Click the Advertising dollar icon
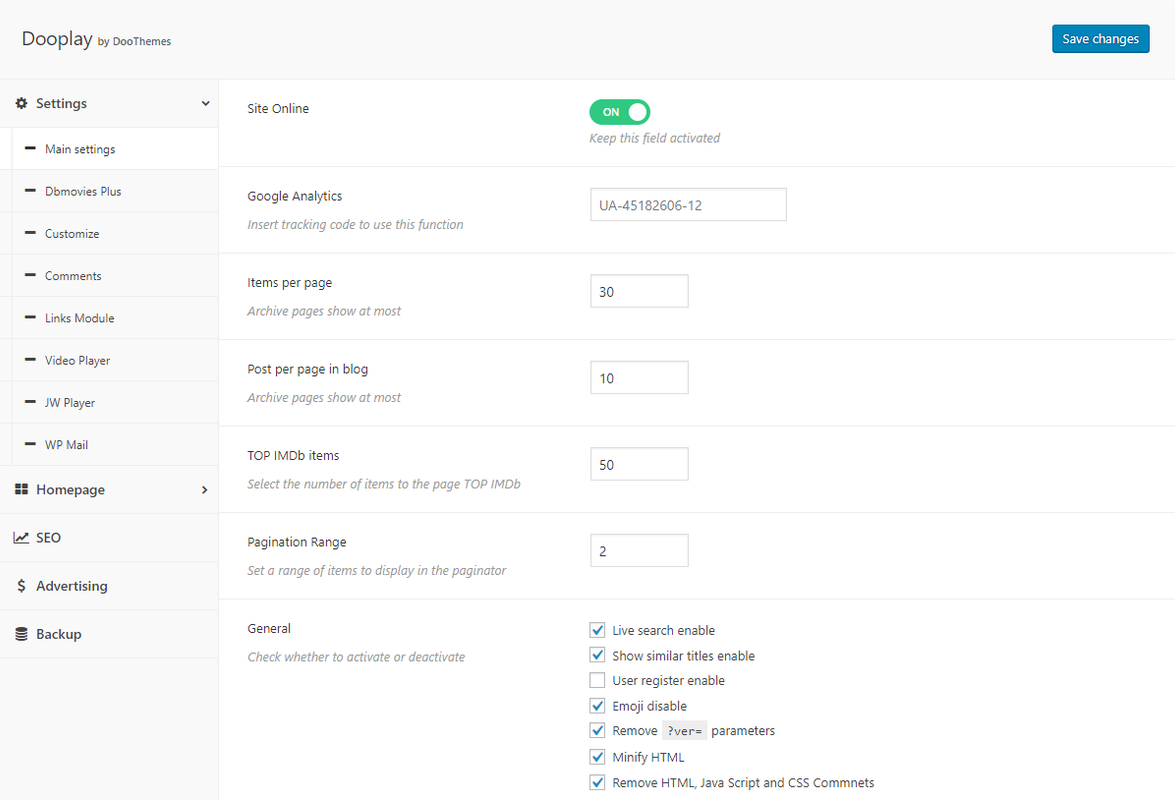1175x800 pixels. click(22, 586)
